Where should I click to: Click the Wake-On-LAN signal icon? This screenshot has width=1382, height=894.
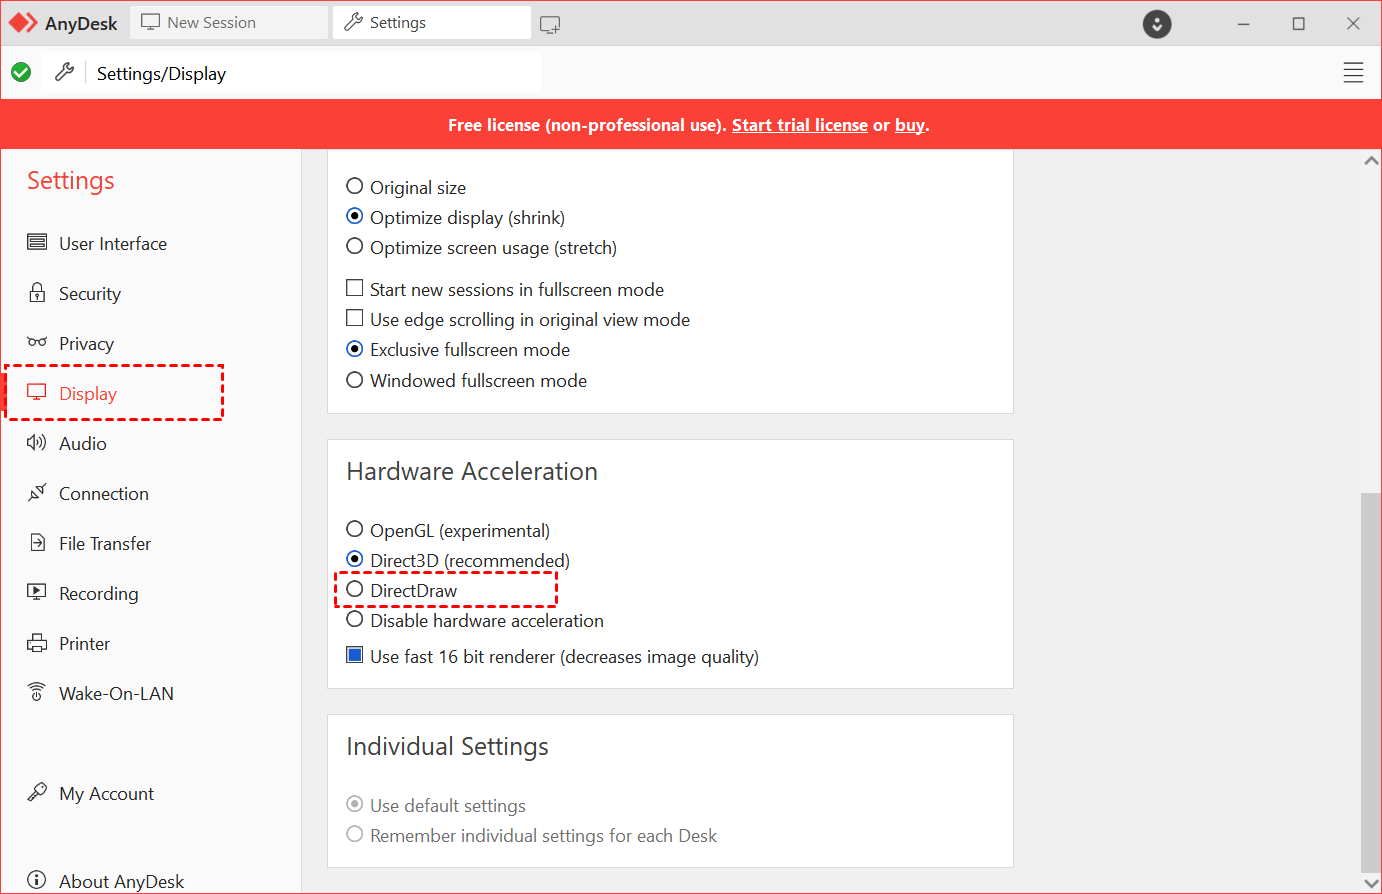(37, 692)
